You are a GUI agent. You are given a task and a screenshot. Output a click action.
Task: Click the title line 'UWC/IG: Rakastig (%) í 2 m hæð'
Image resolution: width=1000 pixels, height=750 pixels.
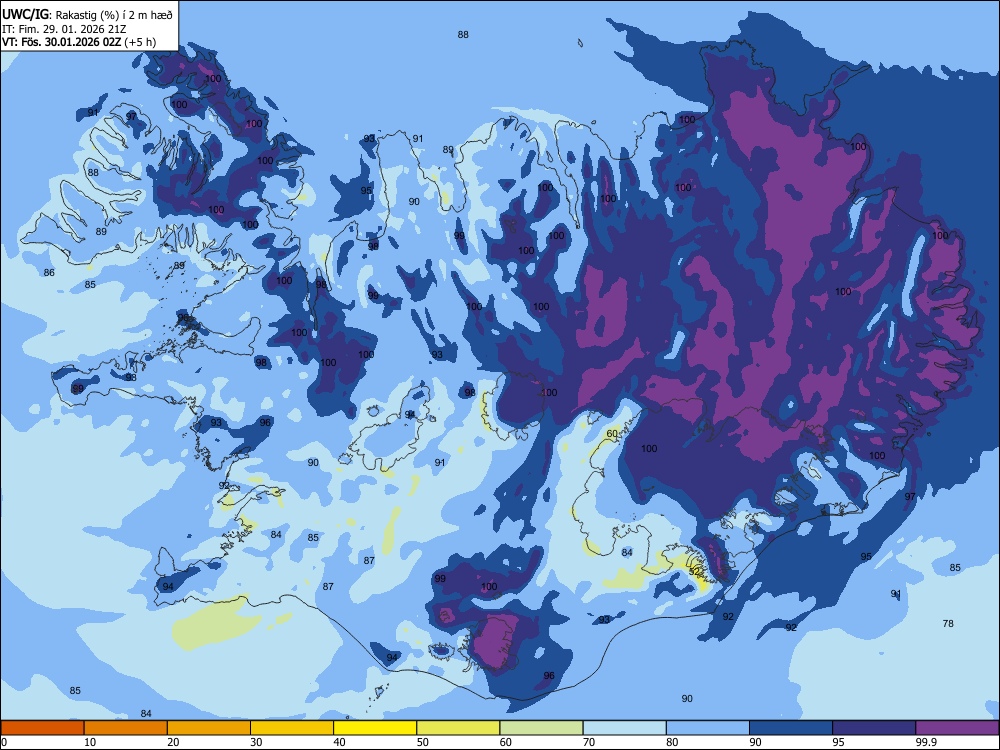tap(87, 15)
